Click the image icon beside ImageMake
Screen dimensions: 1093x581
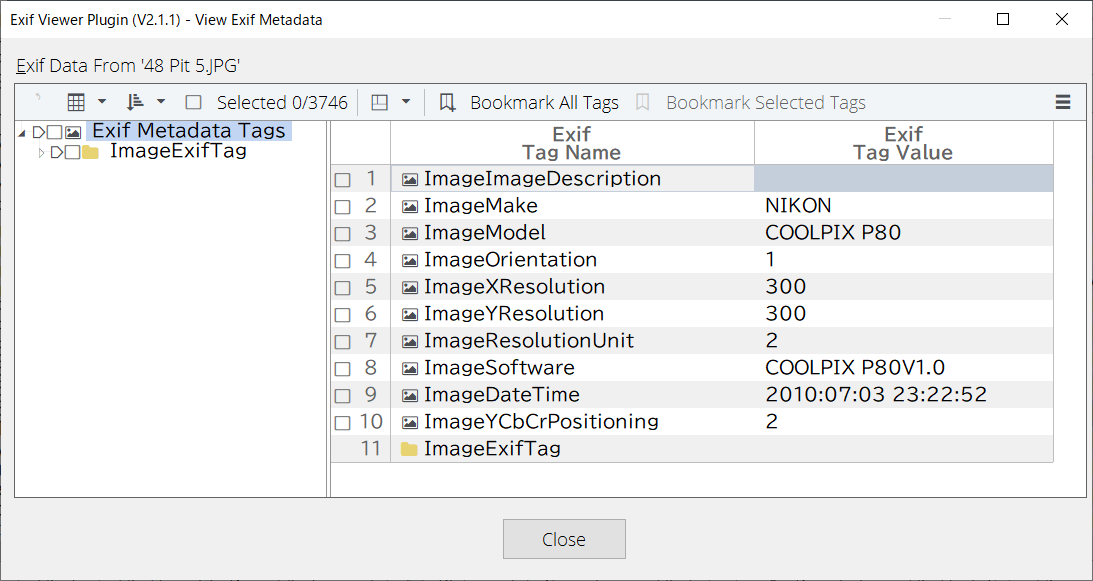tap(410, 206)
